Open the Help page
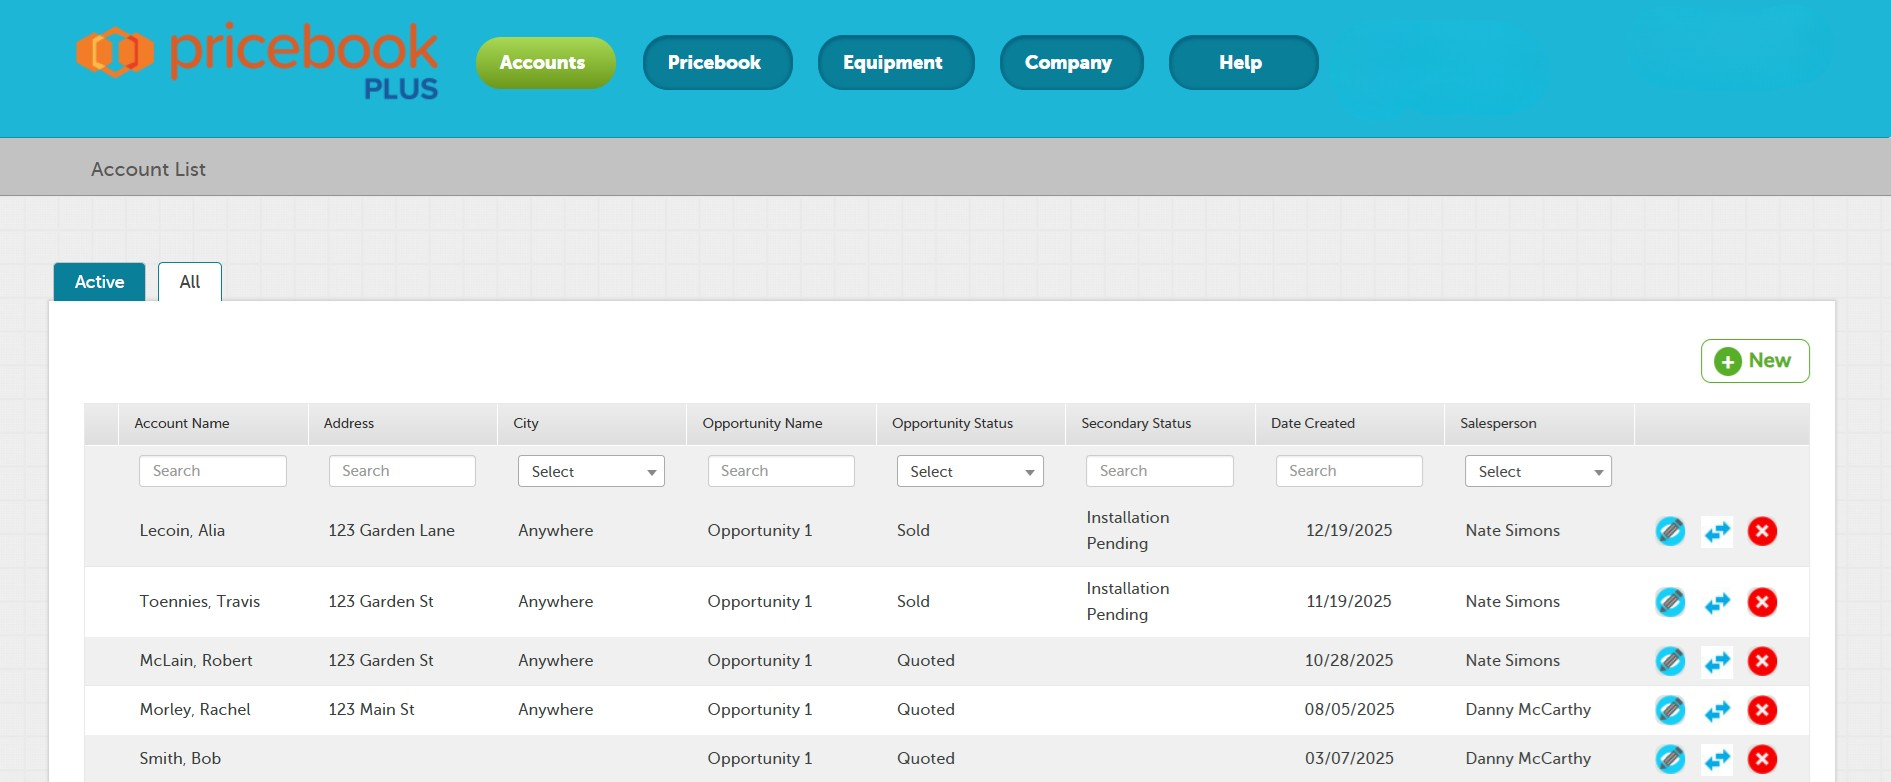The image size is (1891, 782). coord(1242,63)
